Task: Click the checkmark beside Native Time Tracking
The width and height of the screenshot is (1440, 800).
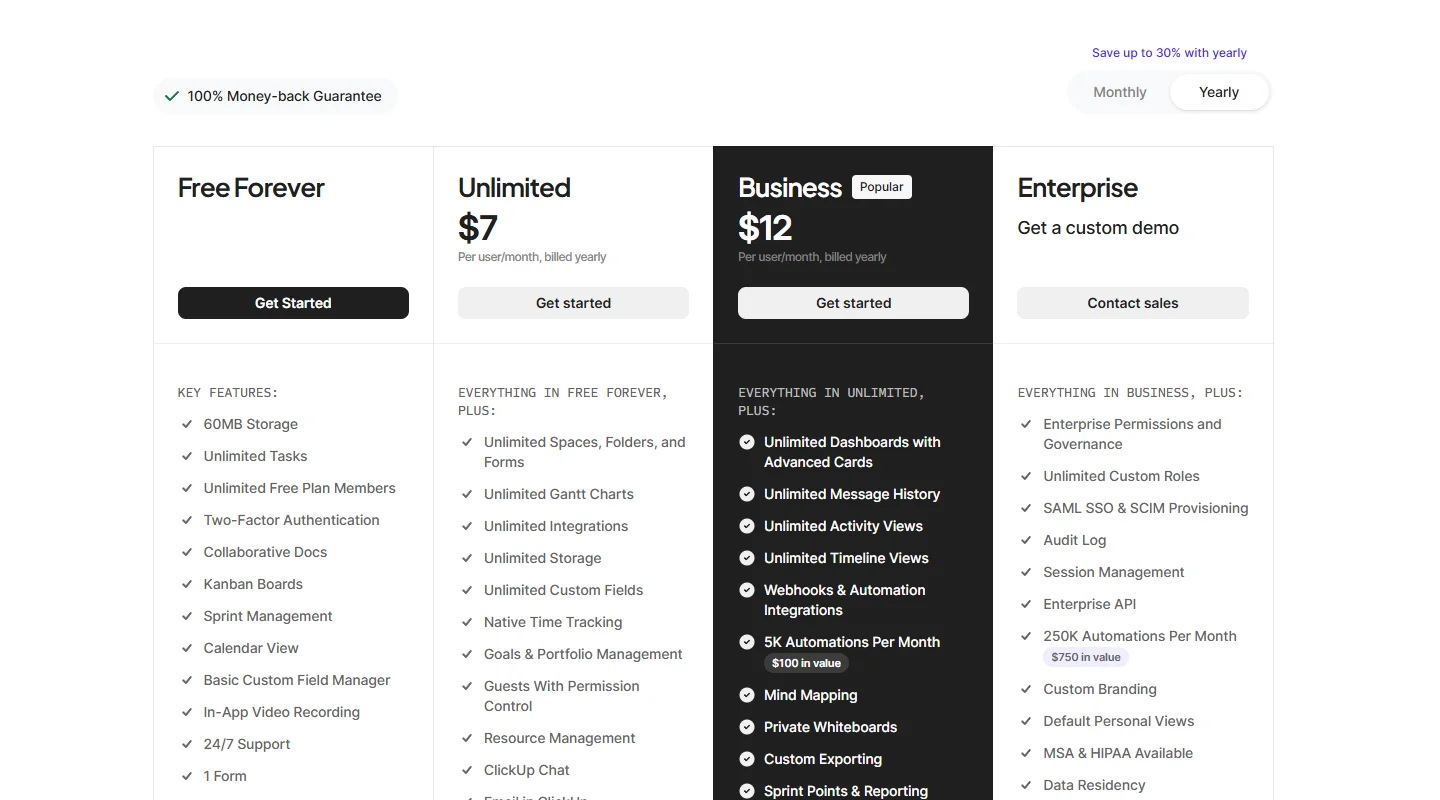Action: coord(467,622)
